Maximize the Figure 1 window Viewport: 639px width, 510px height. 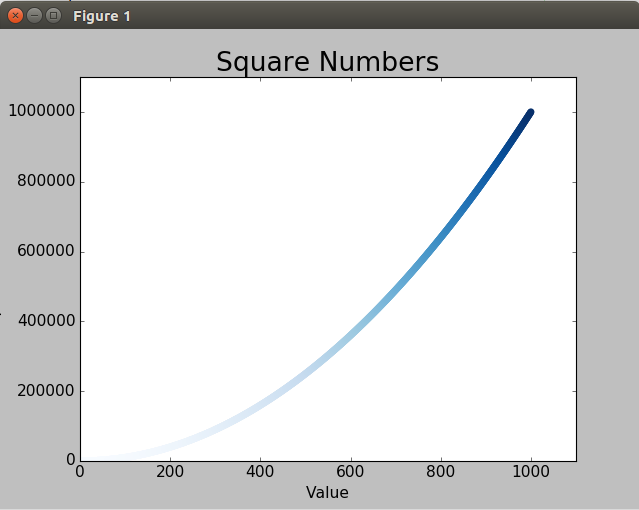click(53, 16)
